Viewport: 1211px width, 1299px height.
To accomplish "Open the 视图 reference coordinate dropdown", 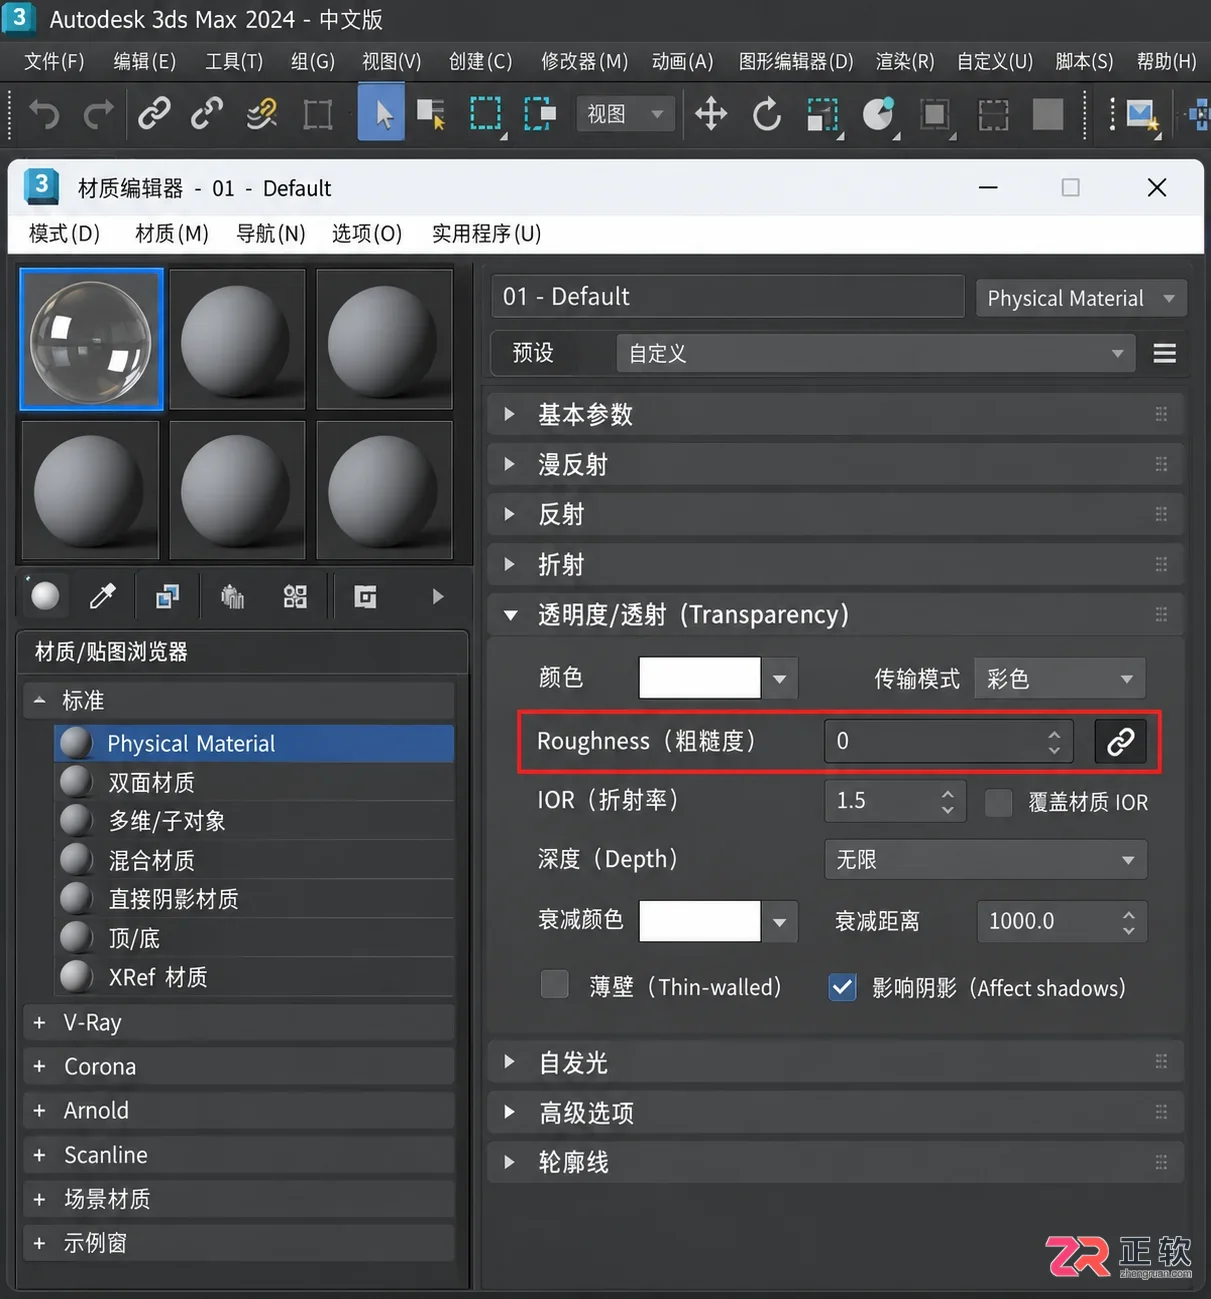I will [625, 114].
